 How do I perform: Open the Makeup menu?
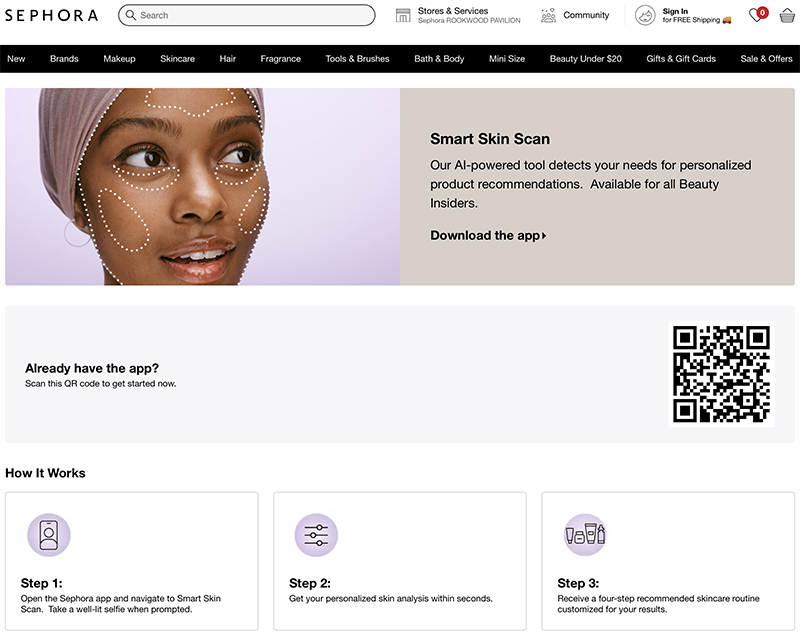coord(119,59)
